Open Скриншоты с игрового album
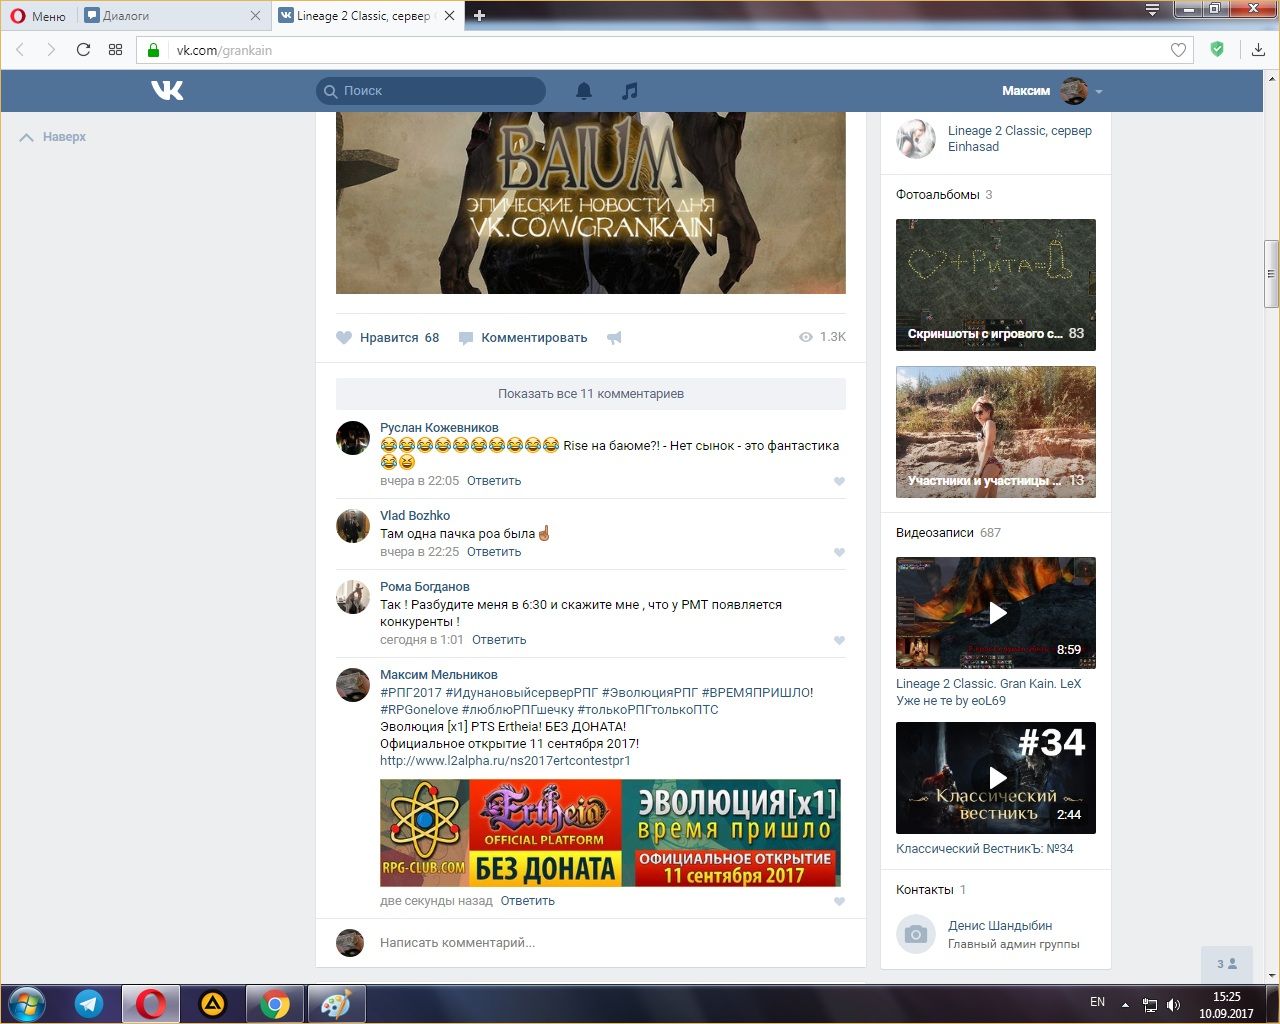The height and width of the screenshot is (1024, 1280). (x=996, y=285)
